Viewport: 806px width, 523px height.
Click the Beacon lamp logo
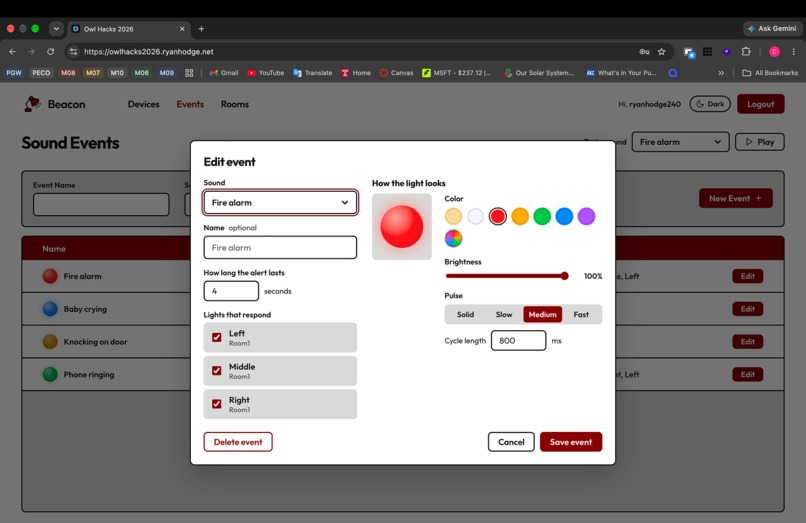[x=32, y=104]
